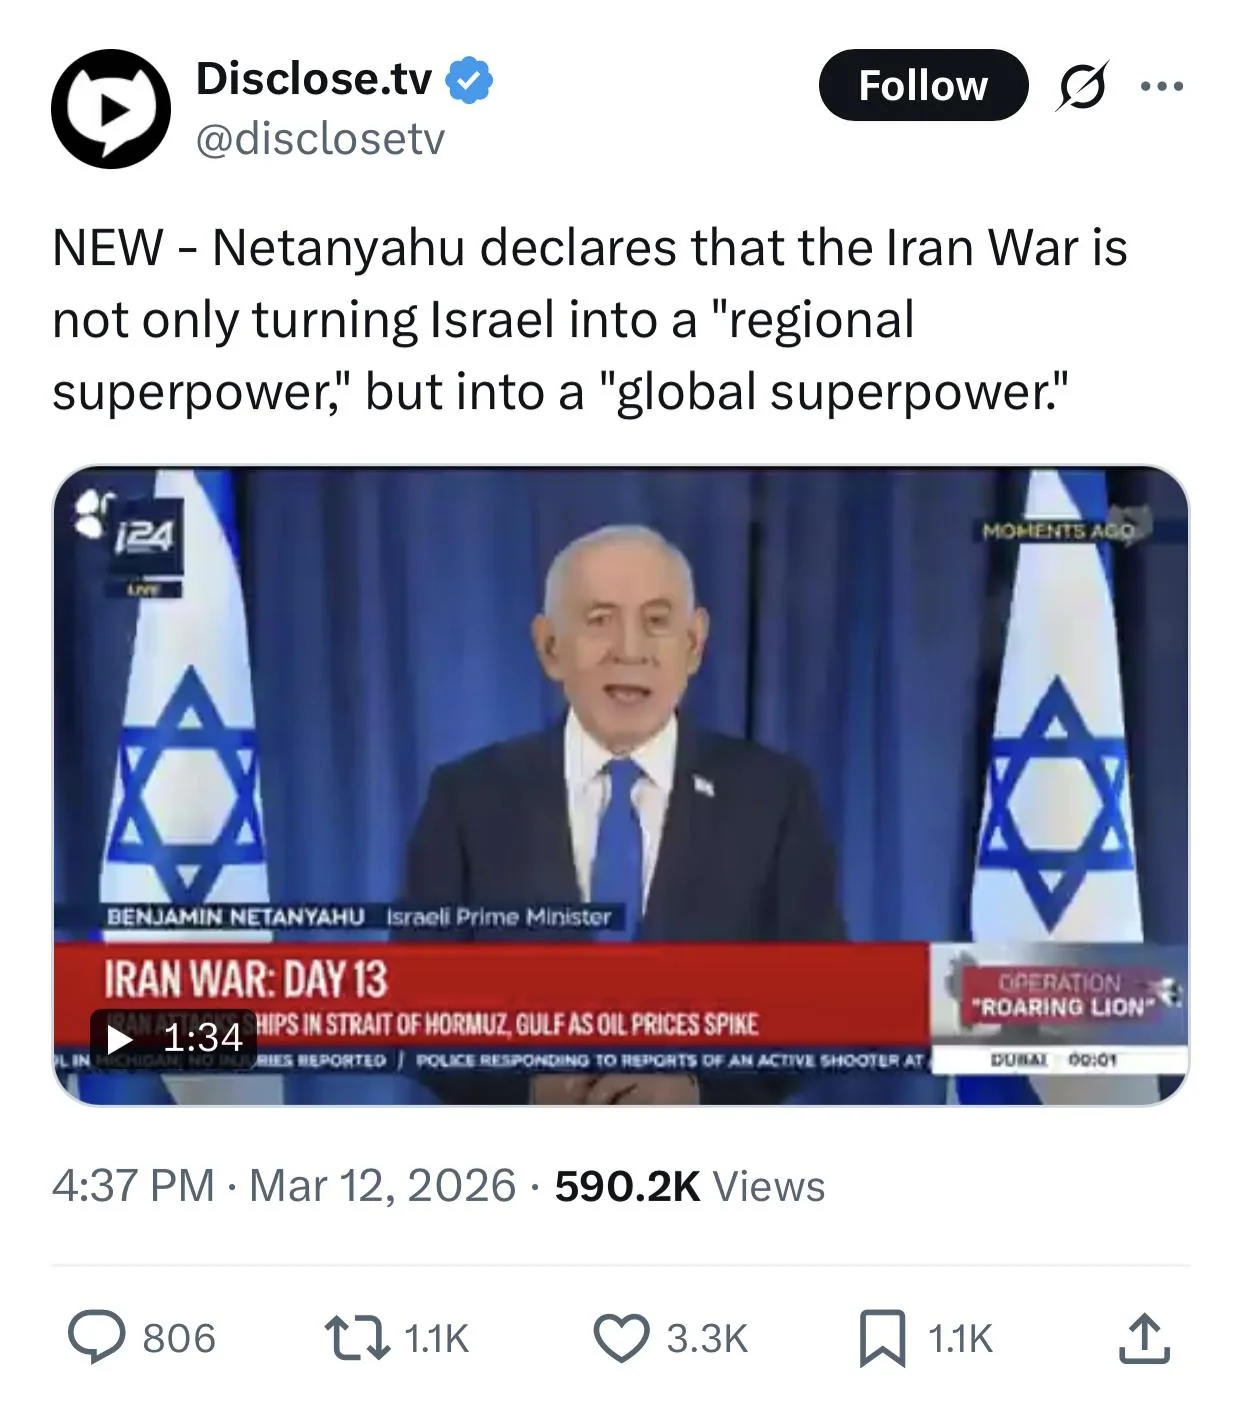1242x1408 pixels.
Task: Bookmark the post with ribbon icon
Action: coord(882,1338)
